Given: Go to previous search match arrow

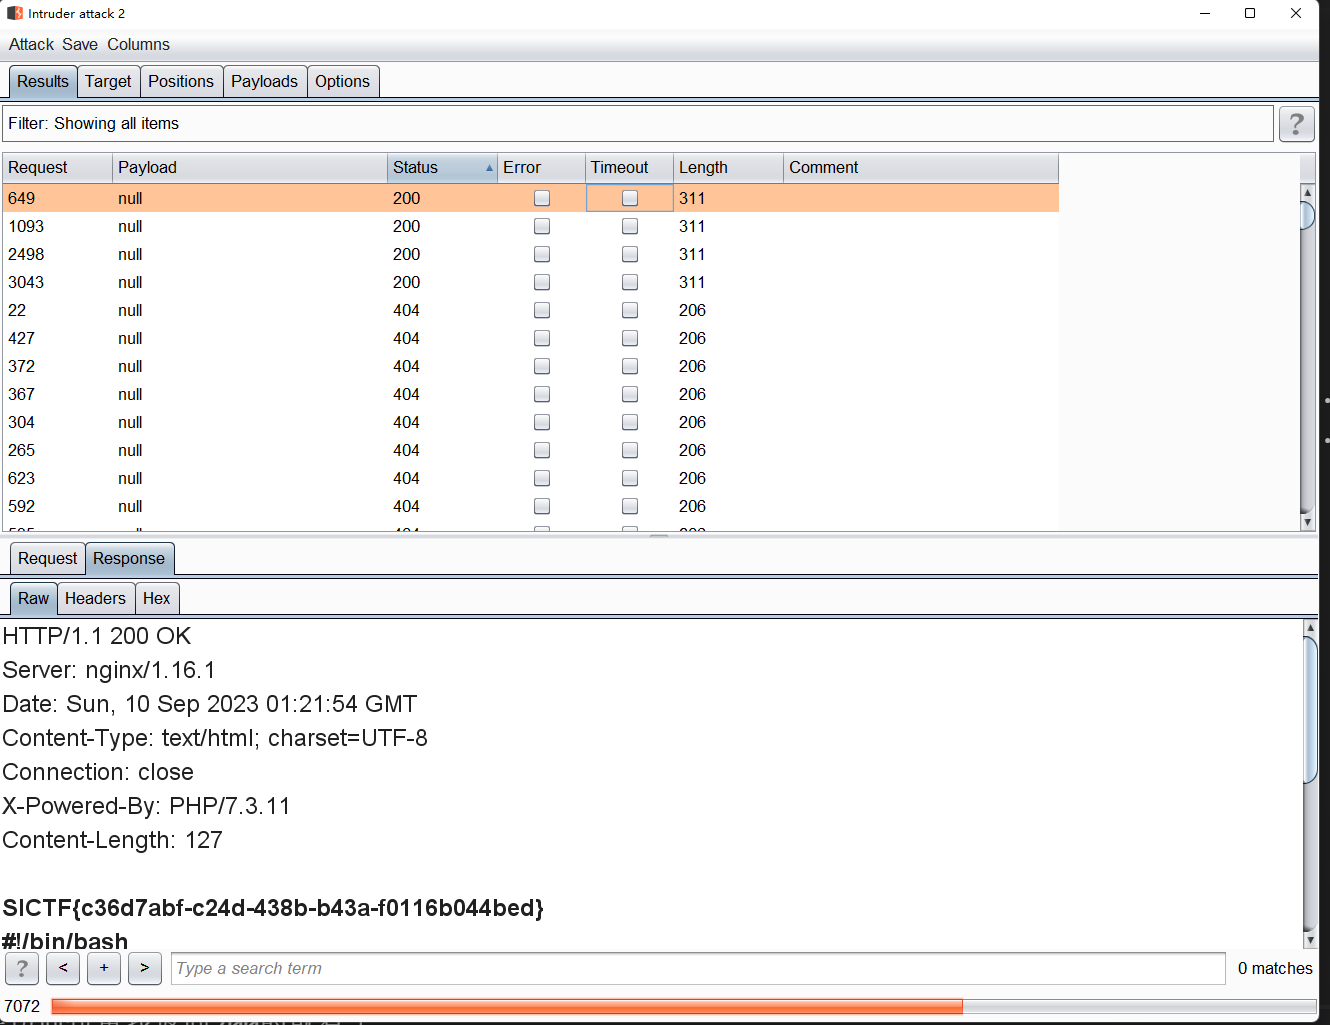Looking at the screenshot, I should pos(63,968).
